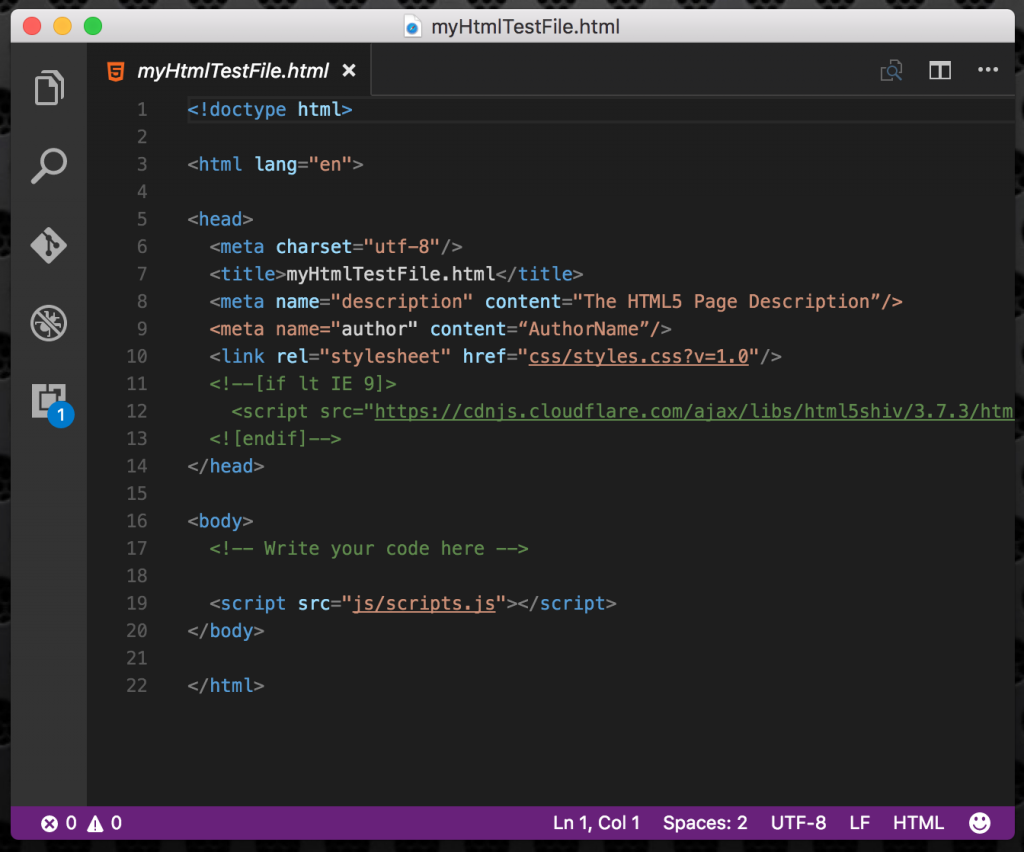This screenshot has width=1024, height=852.
Task: Select the myHtmlTestFile.html editor tab
Action: 232,71
